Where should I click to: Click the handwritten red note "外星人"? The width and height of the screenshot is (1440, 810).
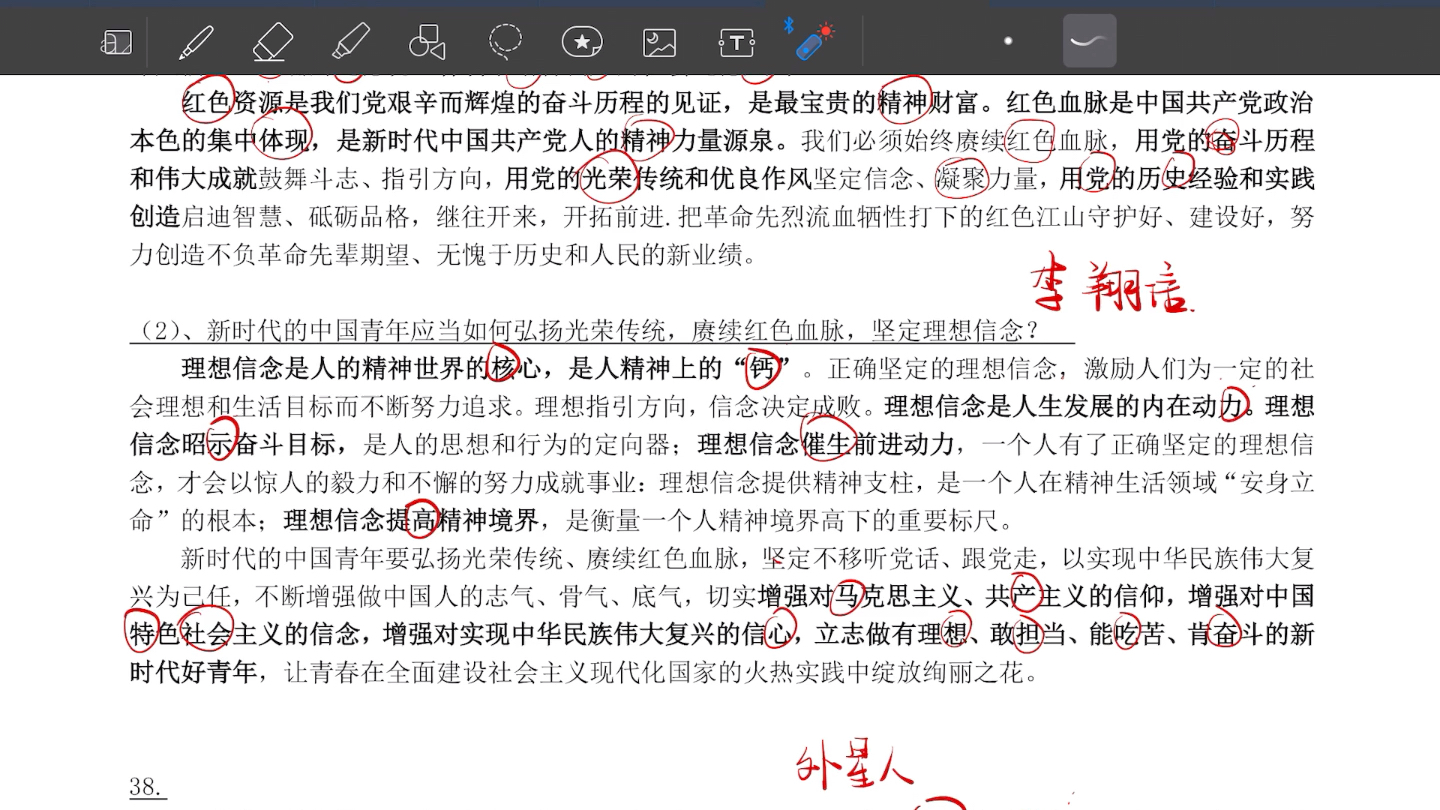(853, 767)
